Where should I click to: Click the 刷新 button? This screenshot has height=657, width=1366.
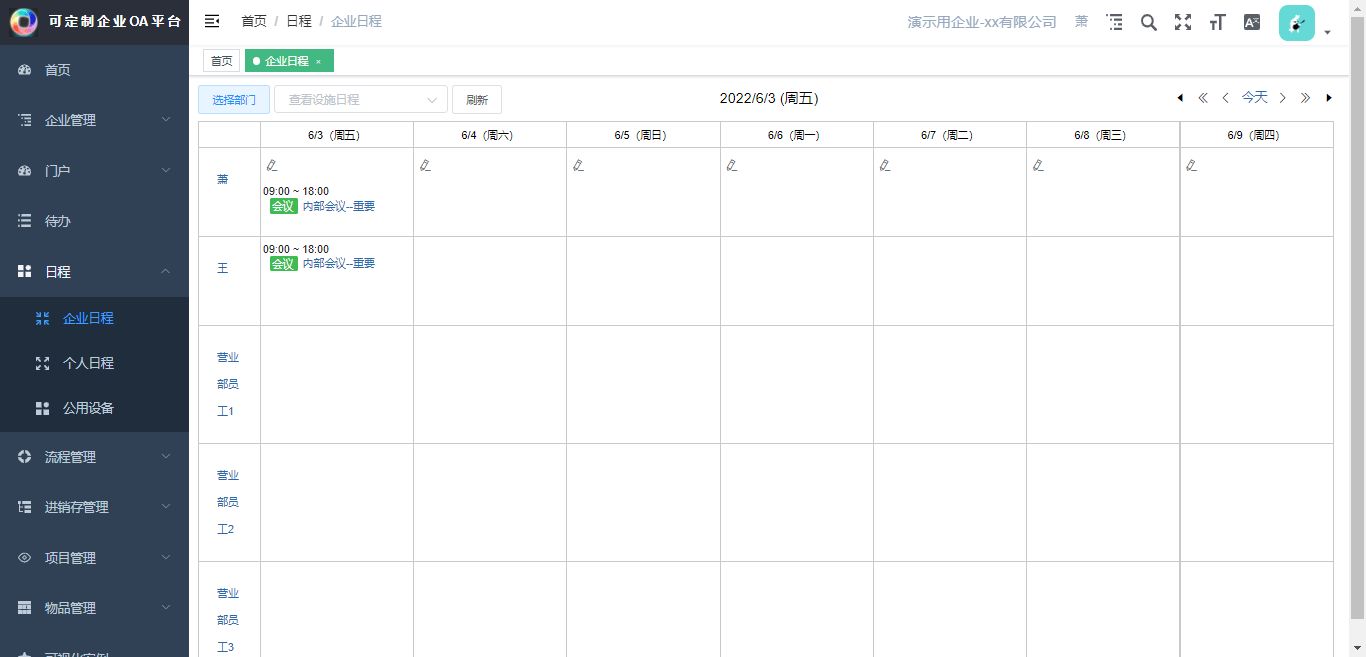[477, 100]
